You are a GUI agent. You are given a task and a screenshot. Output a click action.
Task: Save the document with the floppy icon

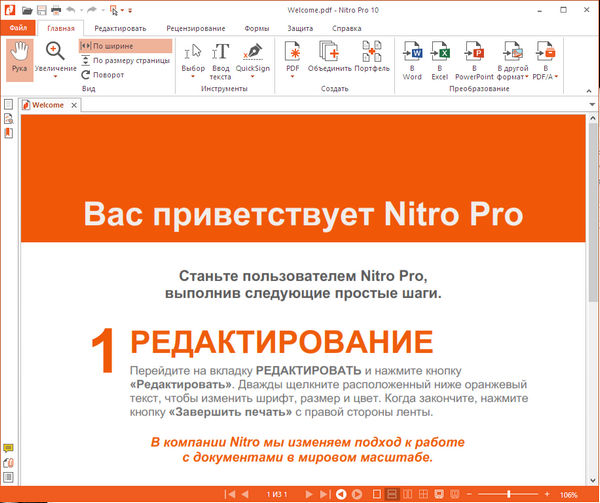pos(41,10)
